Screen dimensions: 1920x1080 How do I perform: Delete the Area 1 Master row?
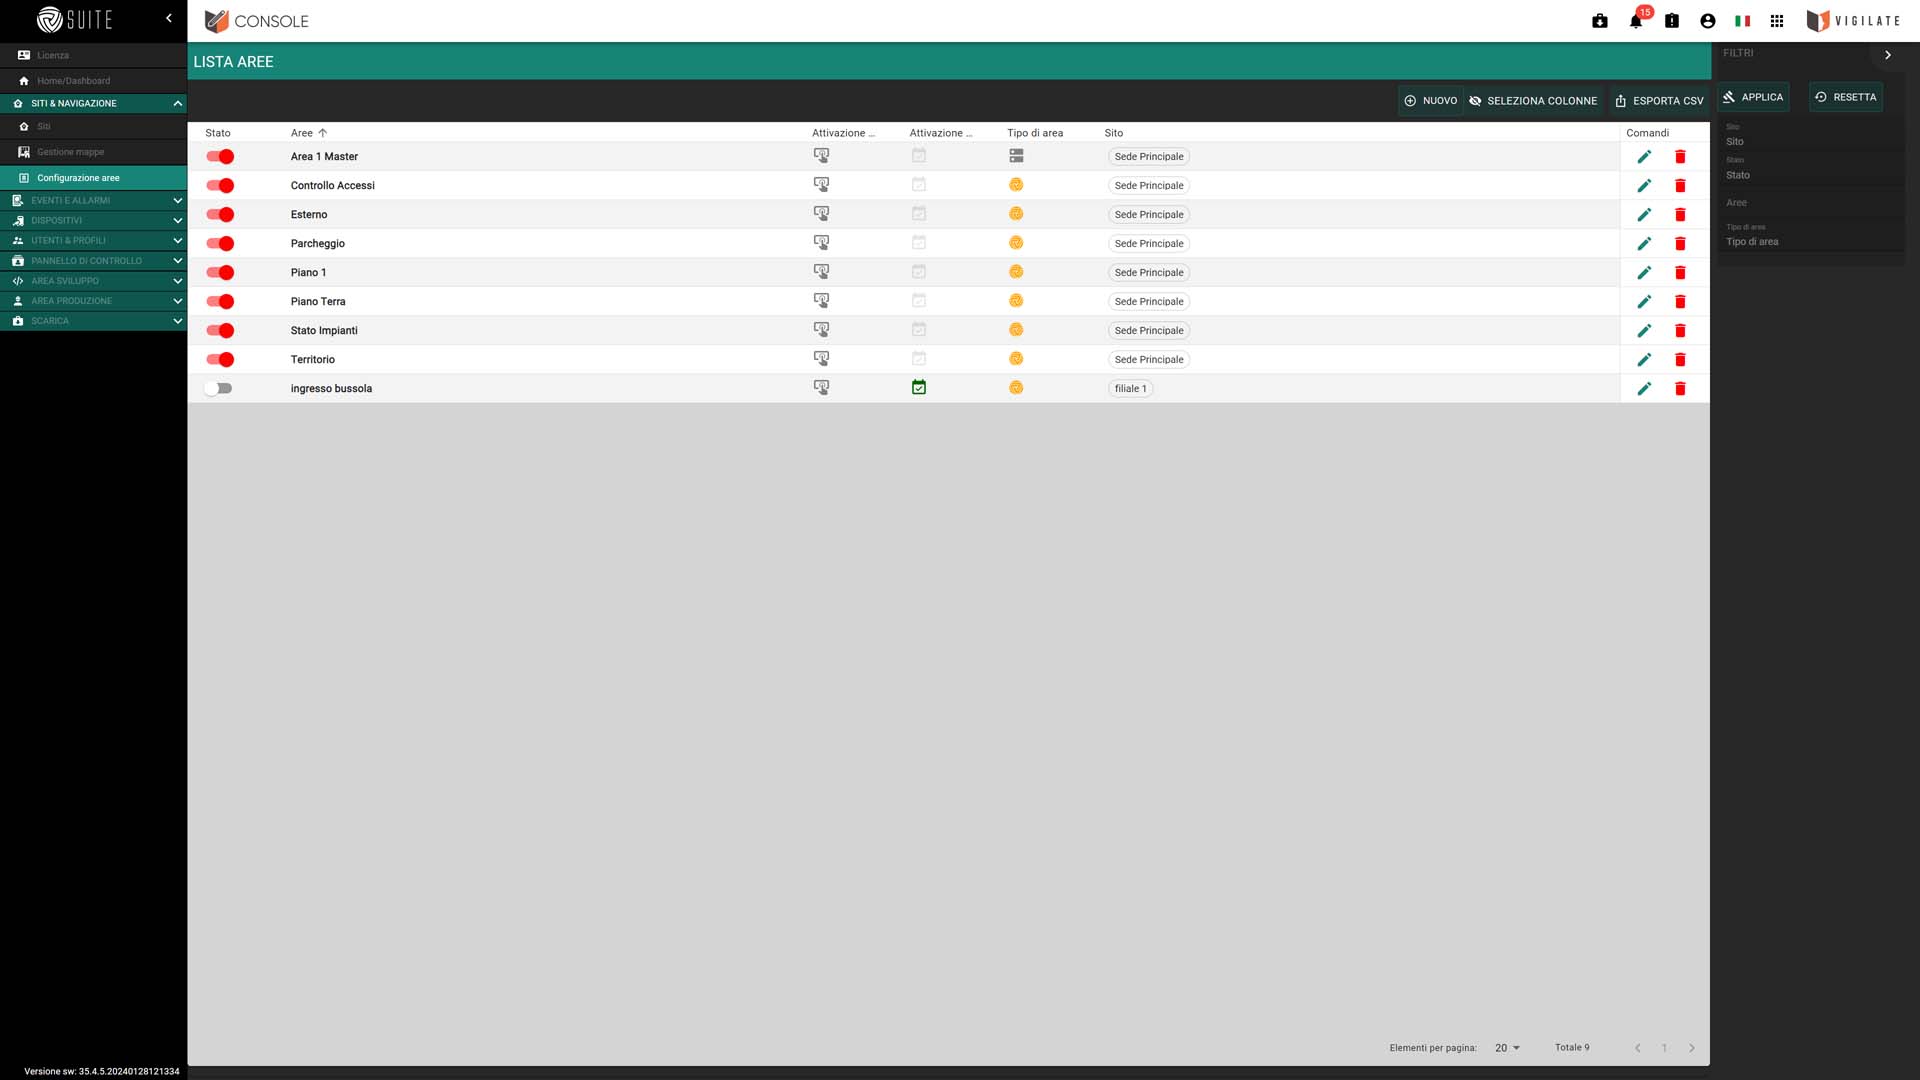tap(1680, 157)
